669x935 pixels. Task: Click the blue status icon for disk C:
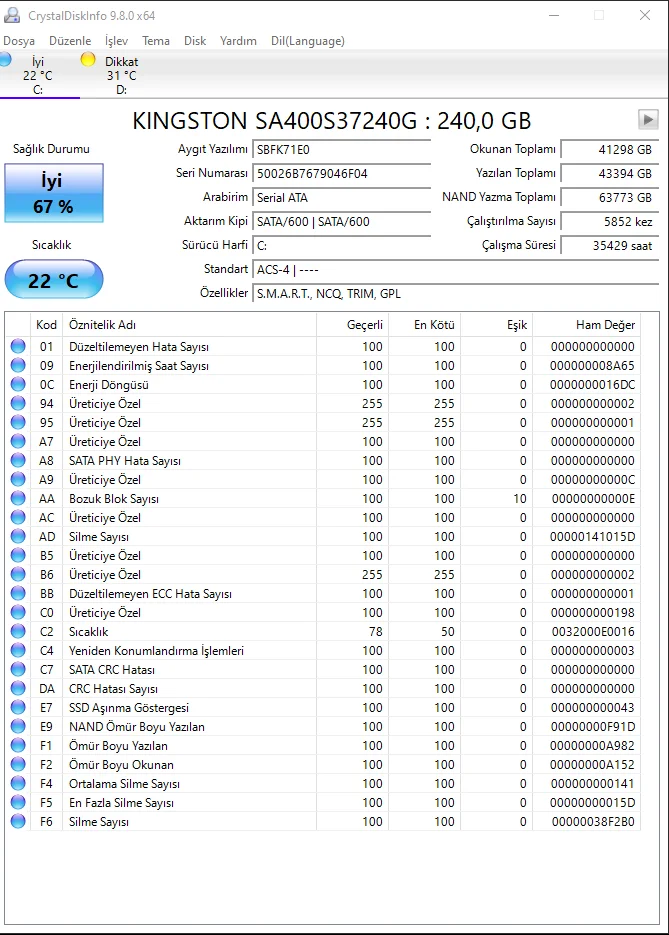[5, 59]
